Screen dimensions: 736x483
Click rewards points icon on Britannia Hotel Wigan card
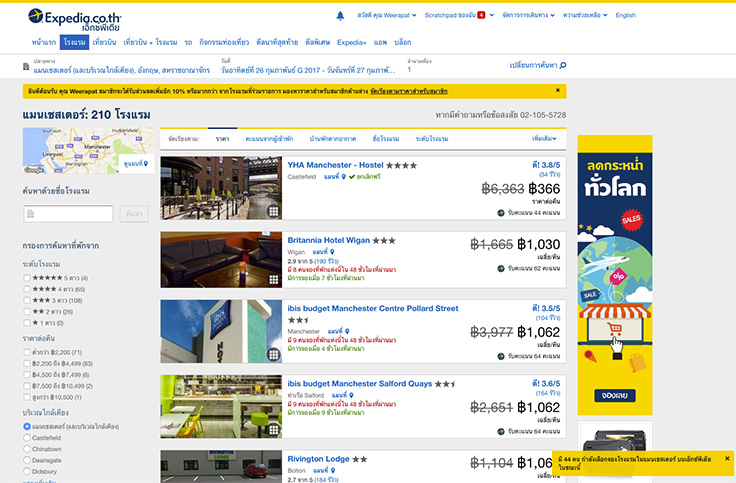501,268
